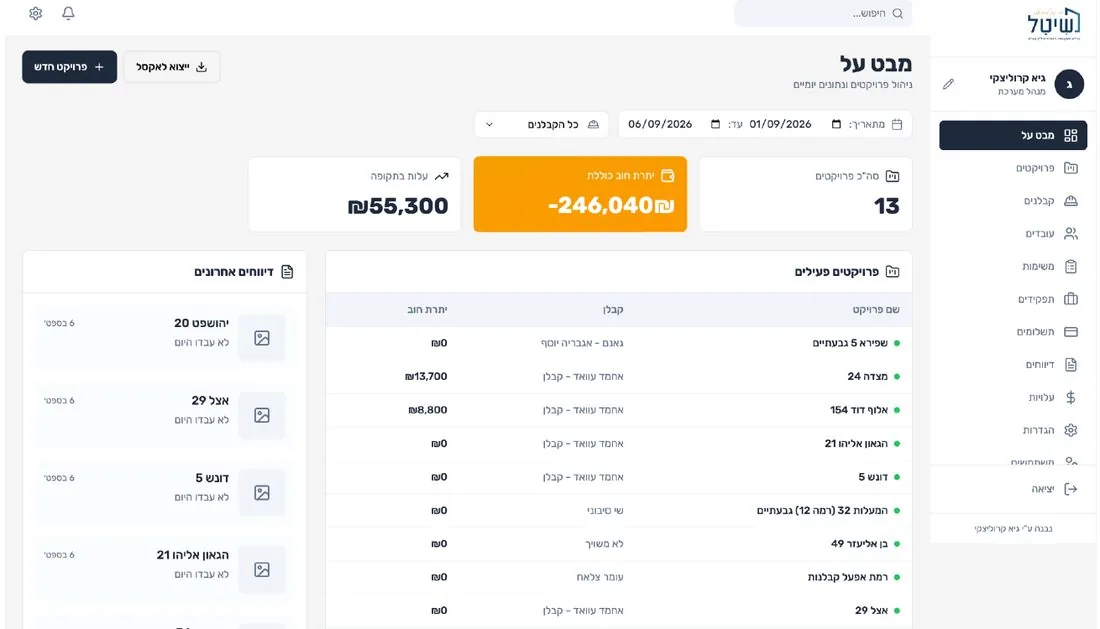Open הגדרות in the sidebar
Viewport: 1100px width, 629px height.
click(x=1013, y=430)
